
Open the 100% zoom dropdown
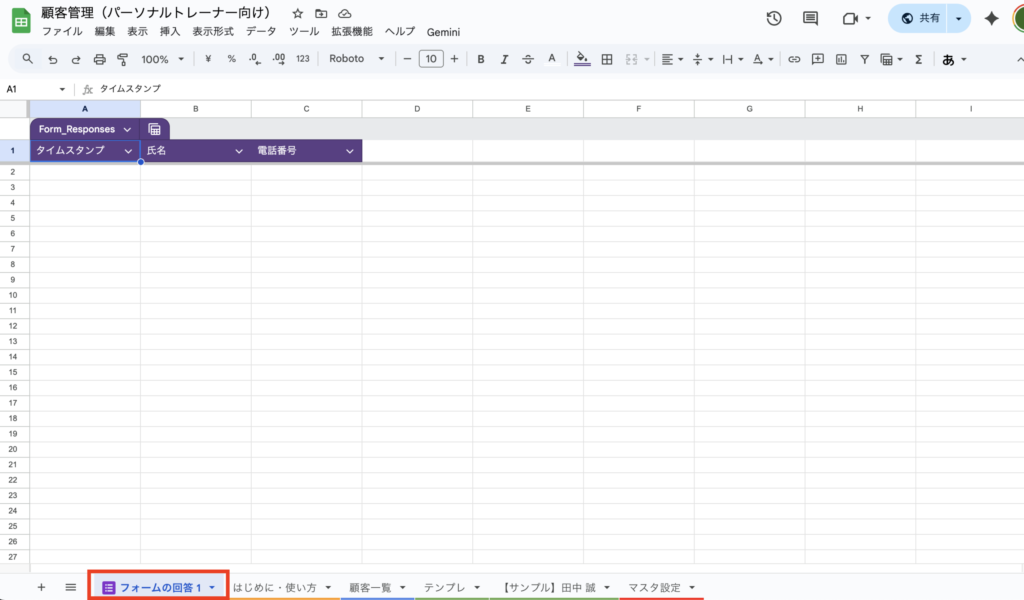(x=162, y=59)
